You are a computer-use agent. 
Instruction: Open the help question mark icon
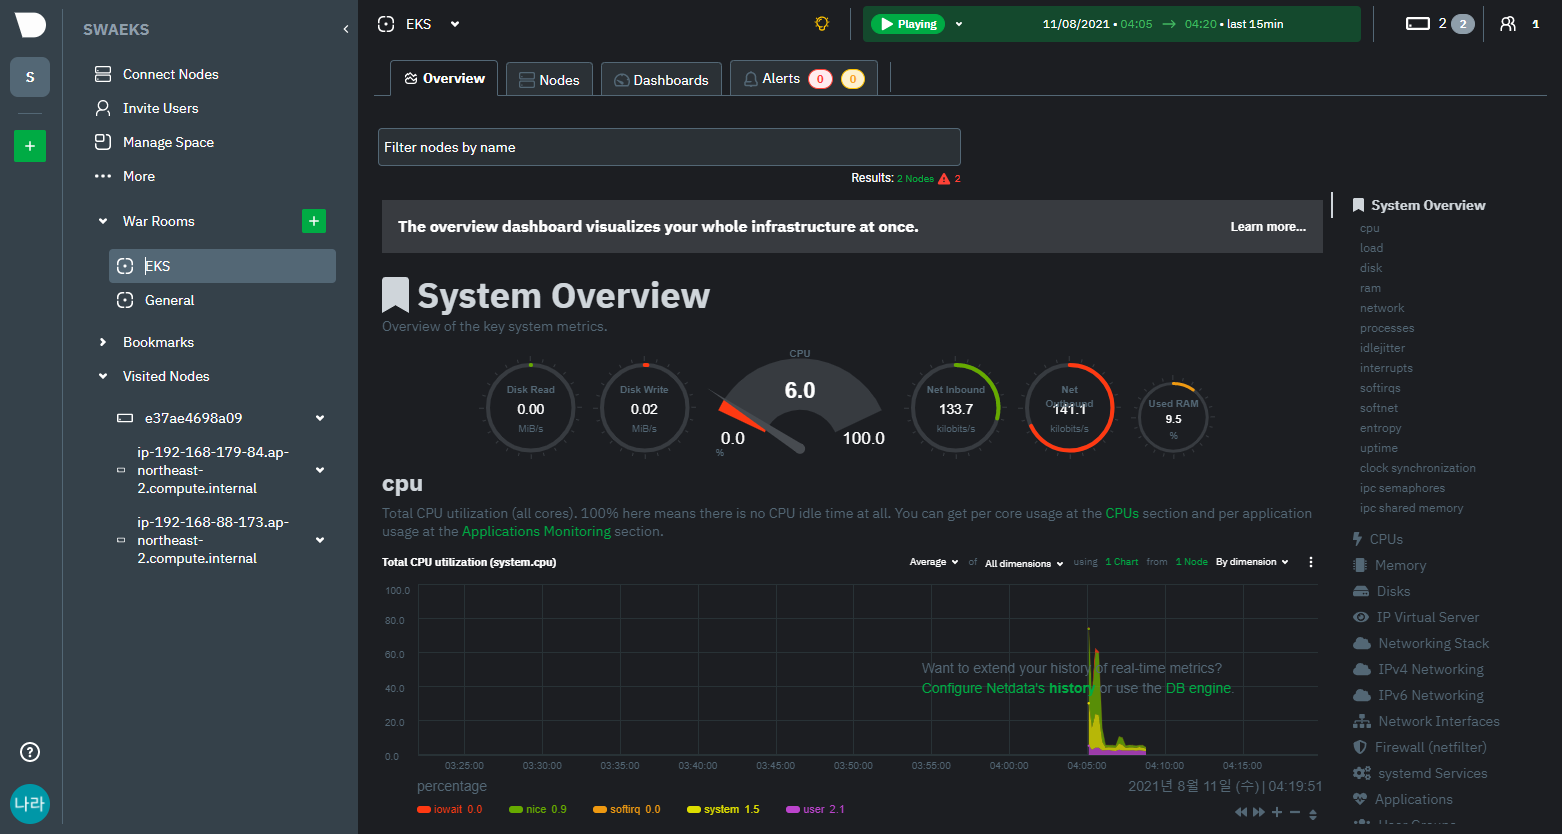30,752
